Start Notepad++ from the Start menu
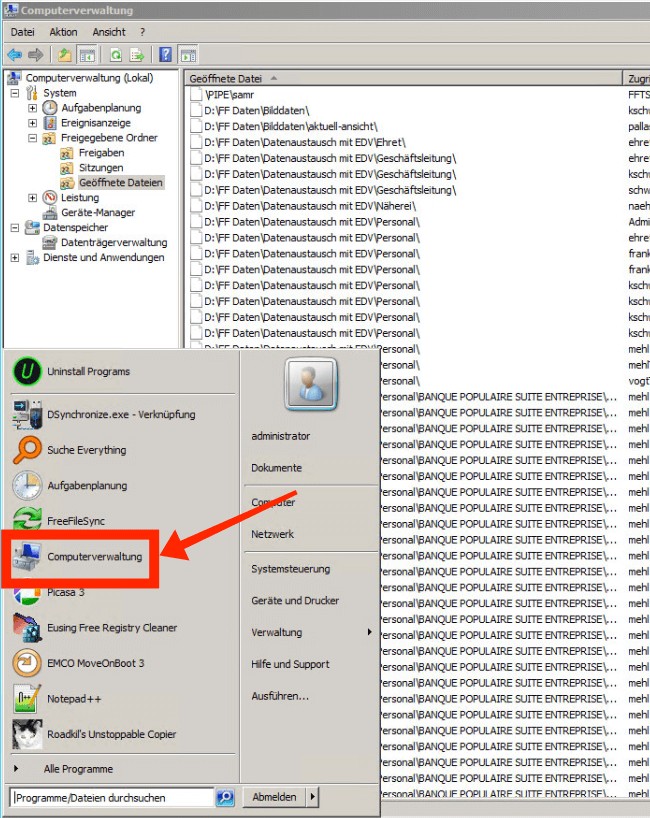The height and width of the screenshot is (818, 650). coord(74,699)
